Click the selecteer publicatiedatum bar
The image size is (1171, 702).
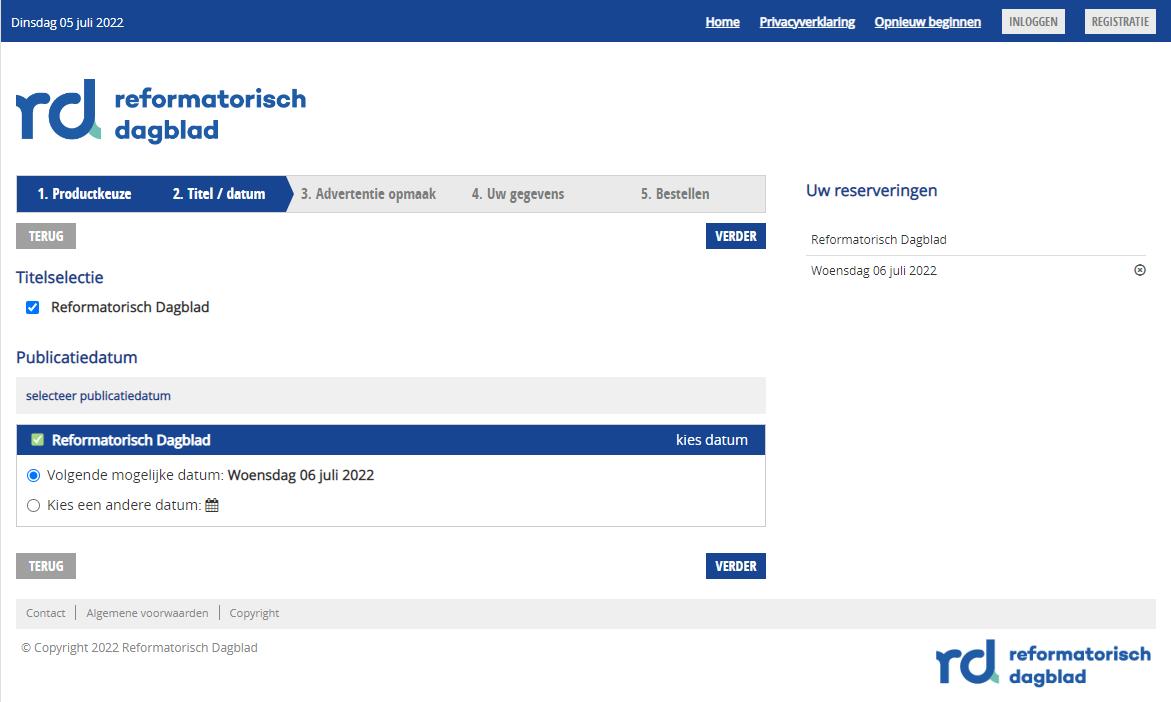[x=391, y=396]
